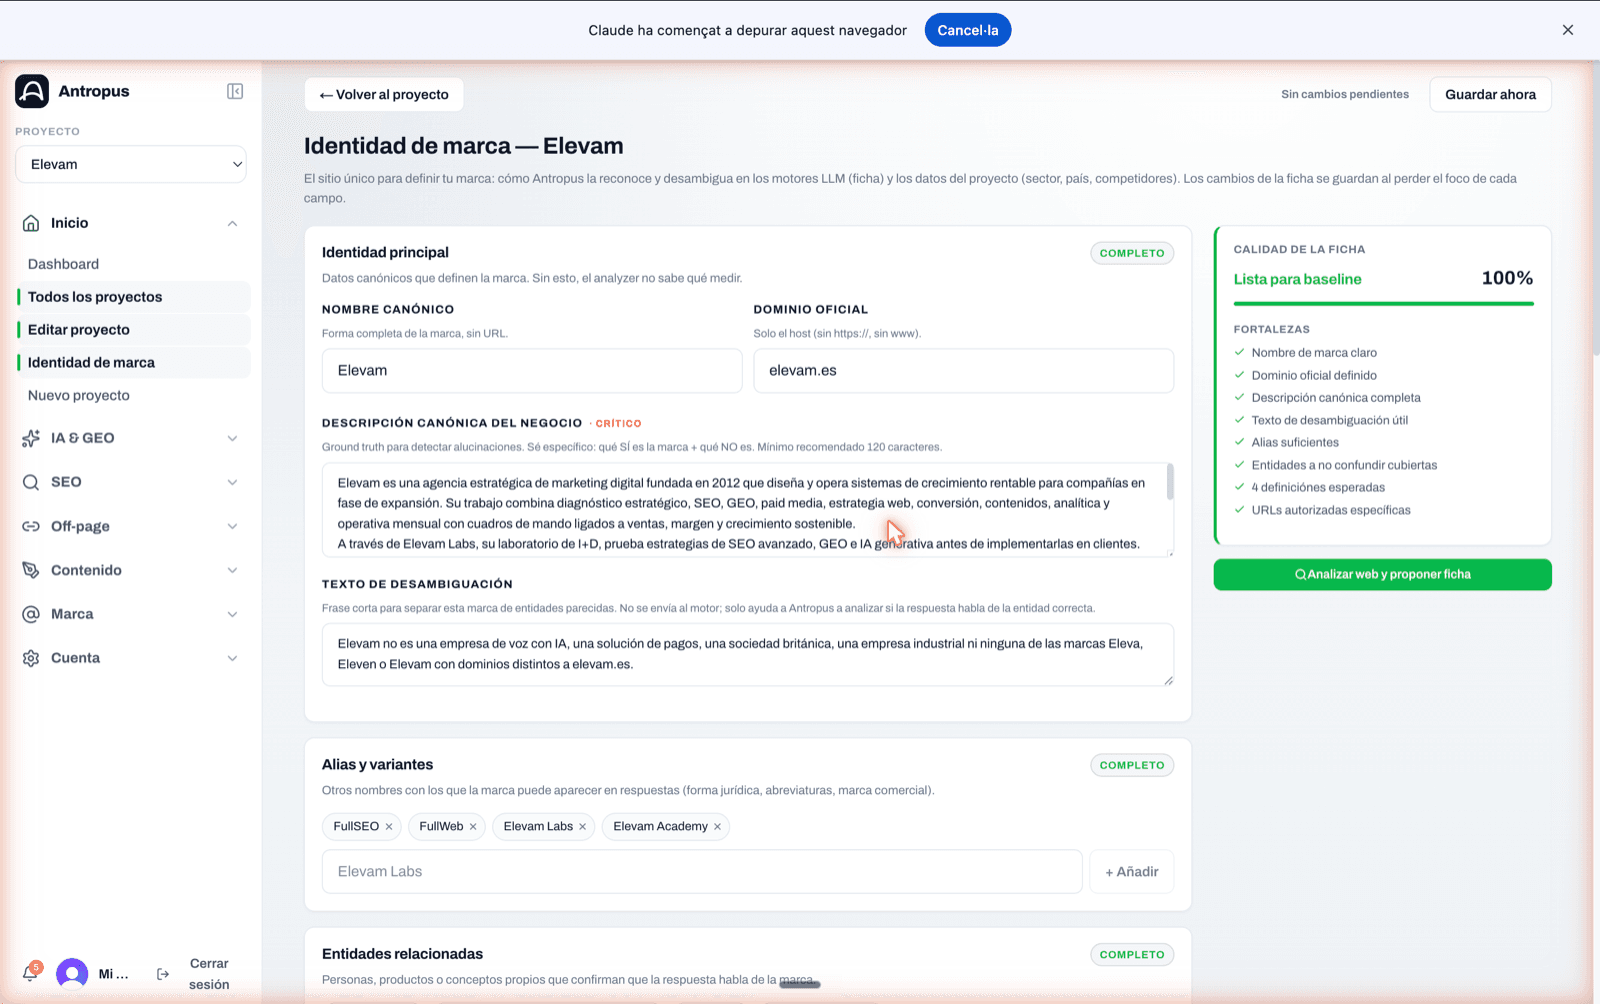Go to Todos los proyectos
This screenshot has width=1600, height=1004.
133,297
